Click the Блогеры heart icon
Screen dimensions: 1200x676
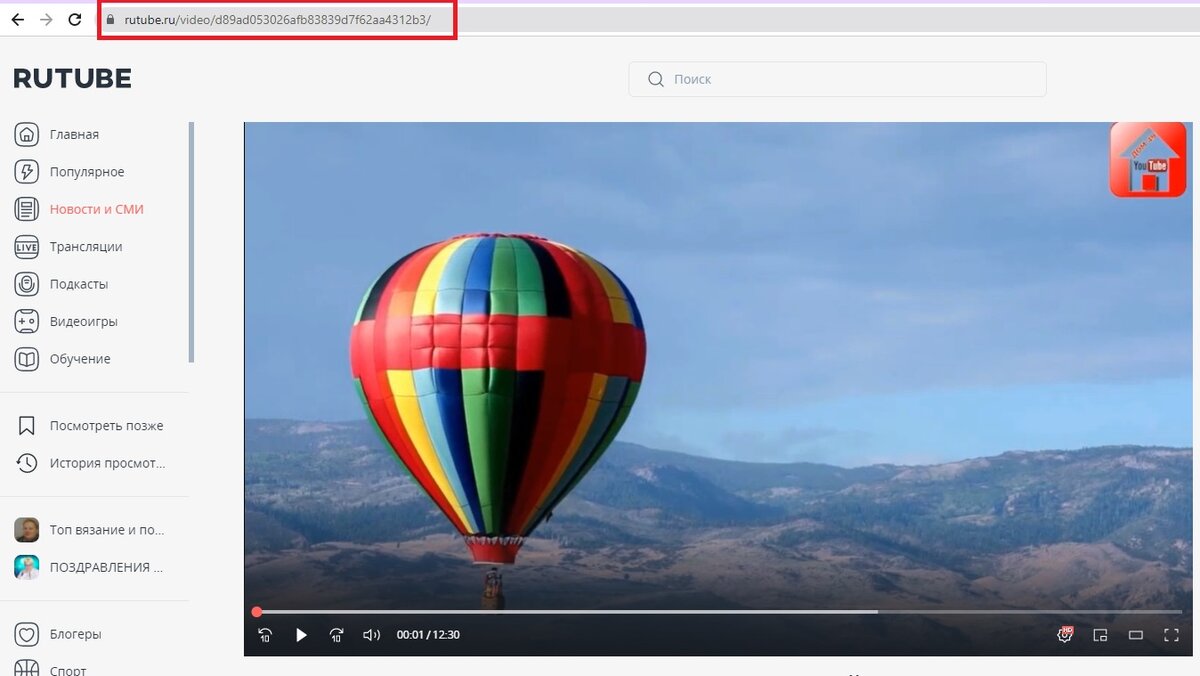(27, 634)
